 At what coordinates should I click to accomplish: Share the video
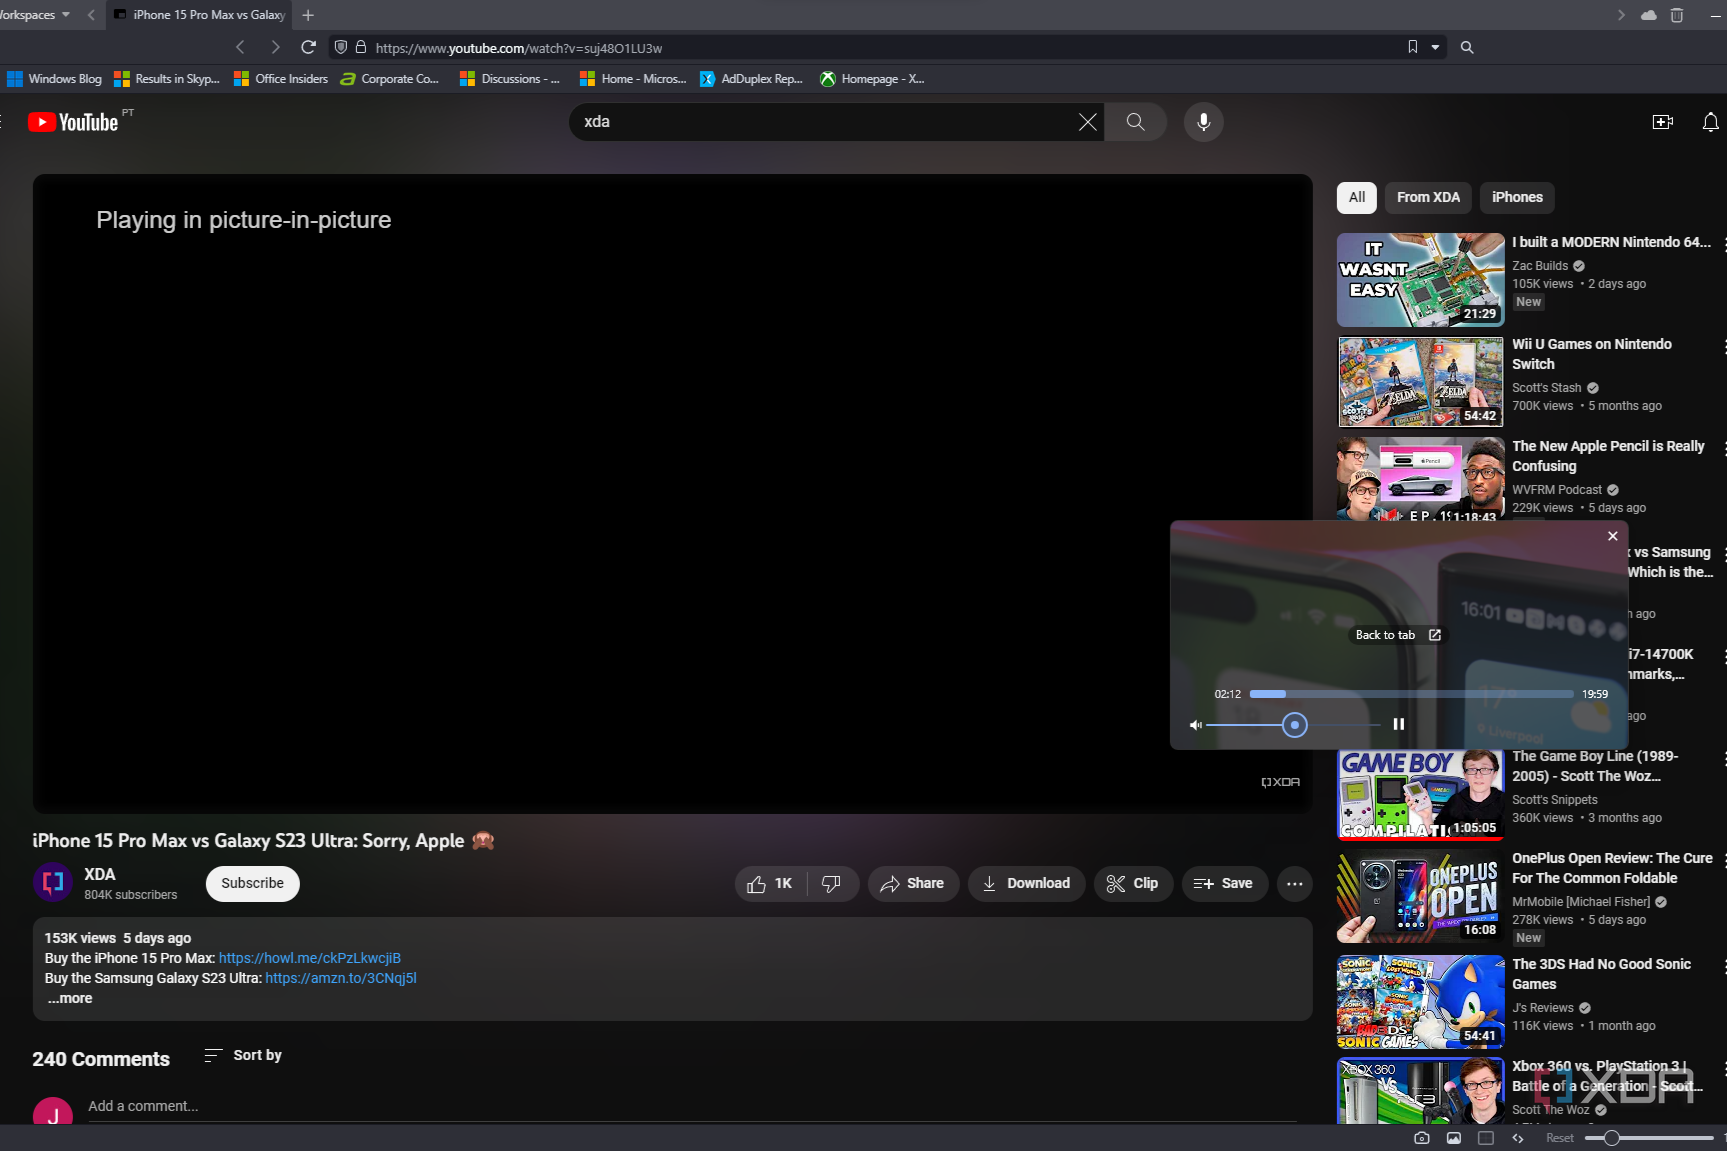click(913, 884)
